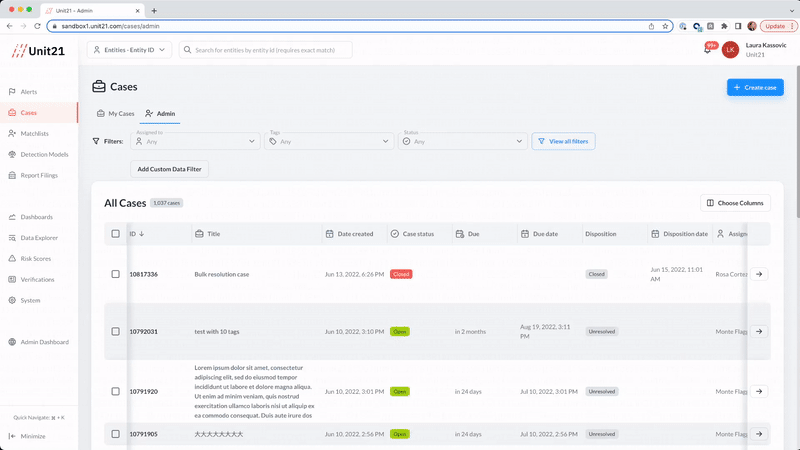Screen dimensions: 800x450
Task: Open row arrow for case 10791920
Action: (x=759, y=391)
